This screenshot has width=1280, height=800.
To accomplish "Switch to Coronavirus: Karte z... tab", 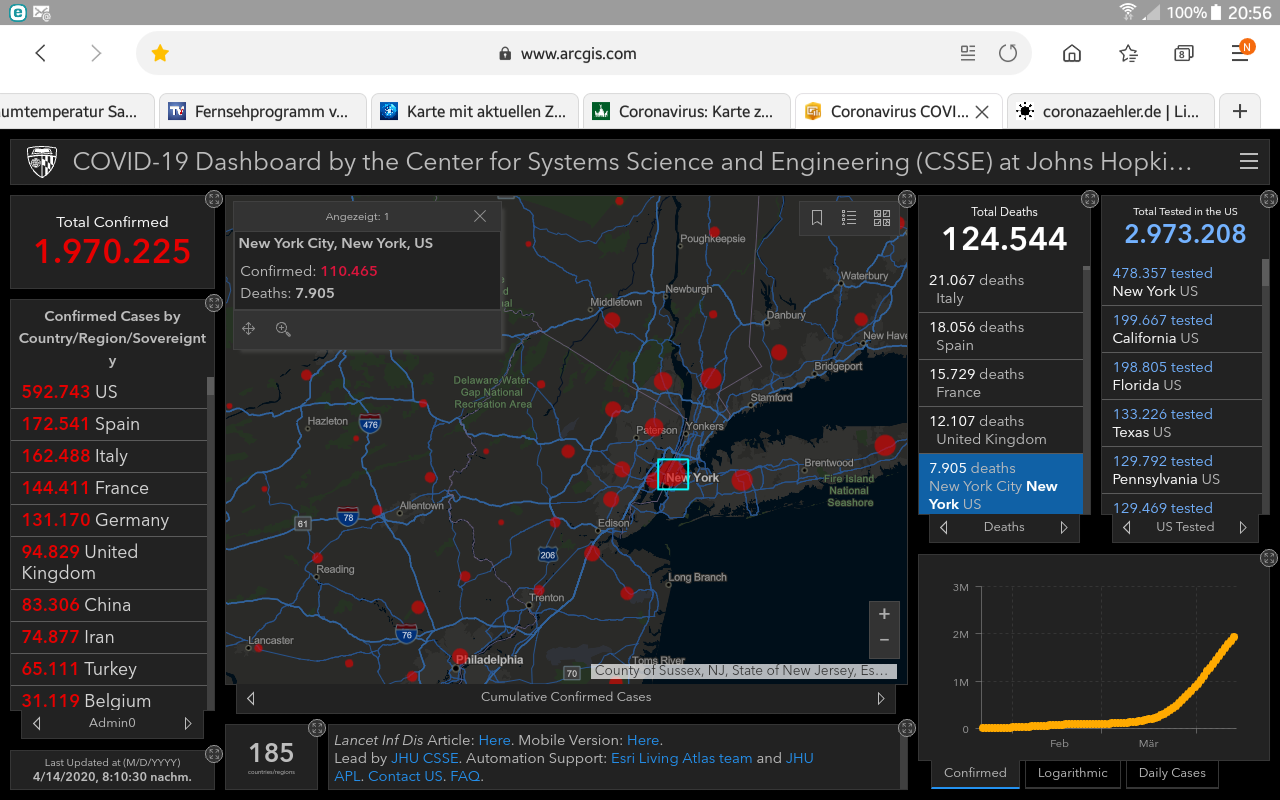I will tap(686, 112).
